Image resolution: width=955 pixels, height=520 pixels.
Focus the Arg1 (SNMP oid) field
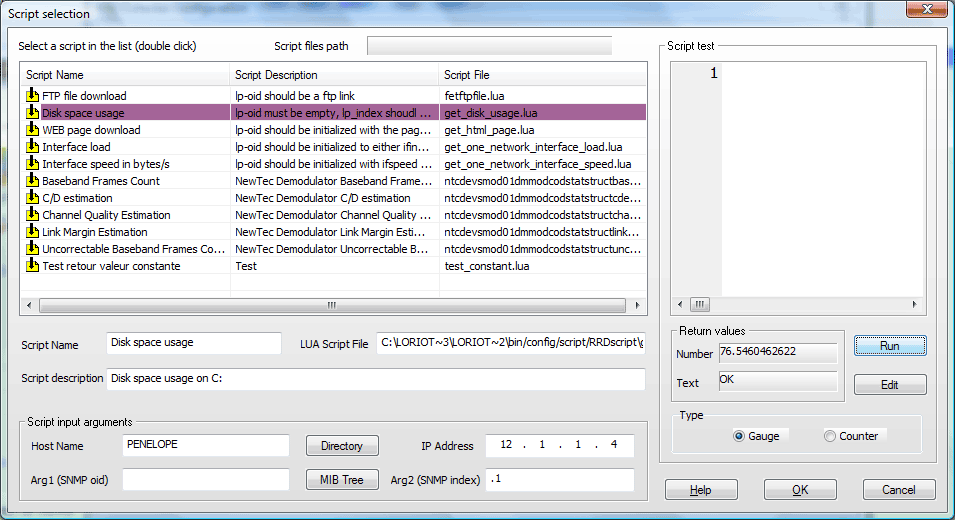click(206, 479)
